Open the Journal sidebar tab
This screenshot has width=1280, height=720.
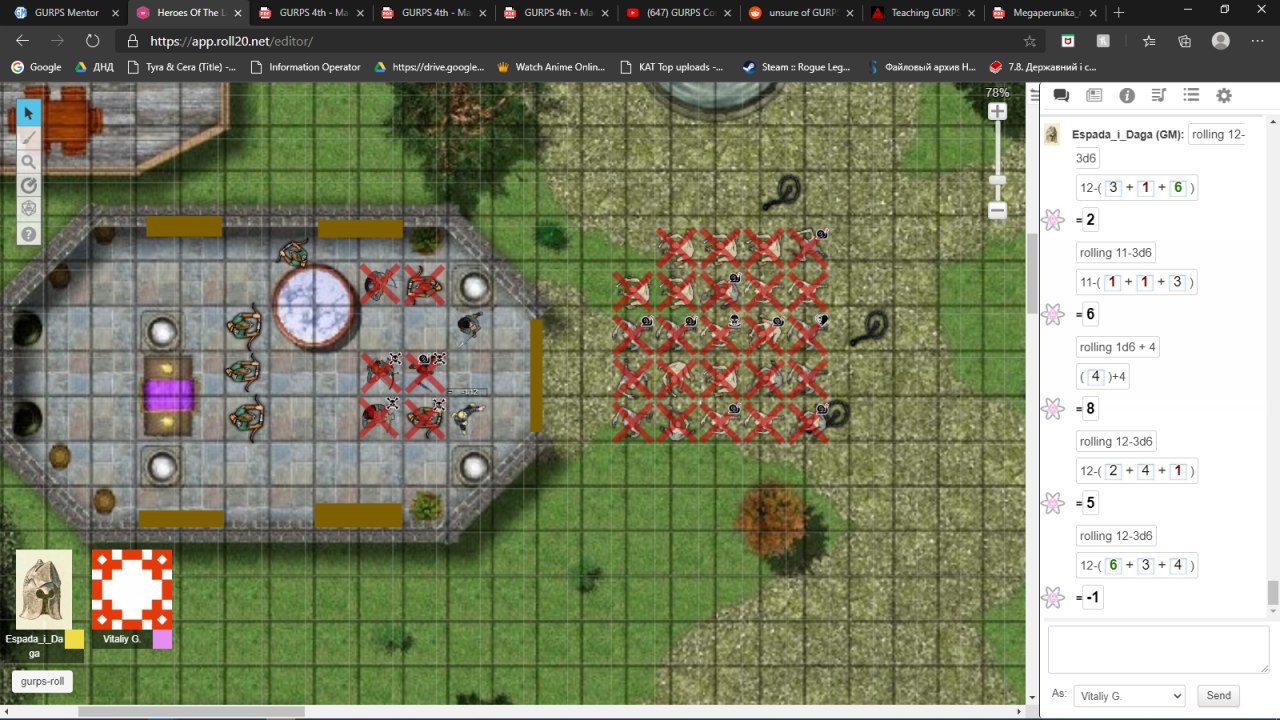[x=1094, y=96]
